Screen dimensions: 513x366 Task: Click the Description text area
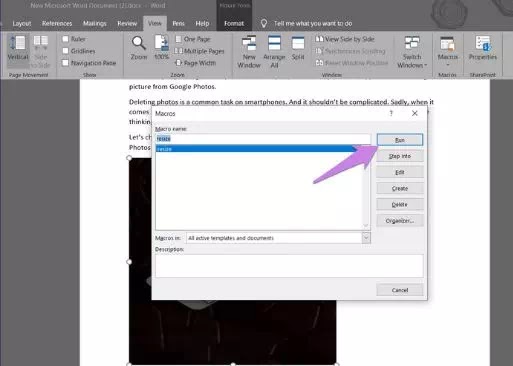pyautogui.click(x=289, y=266)
